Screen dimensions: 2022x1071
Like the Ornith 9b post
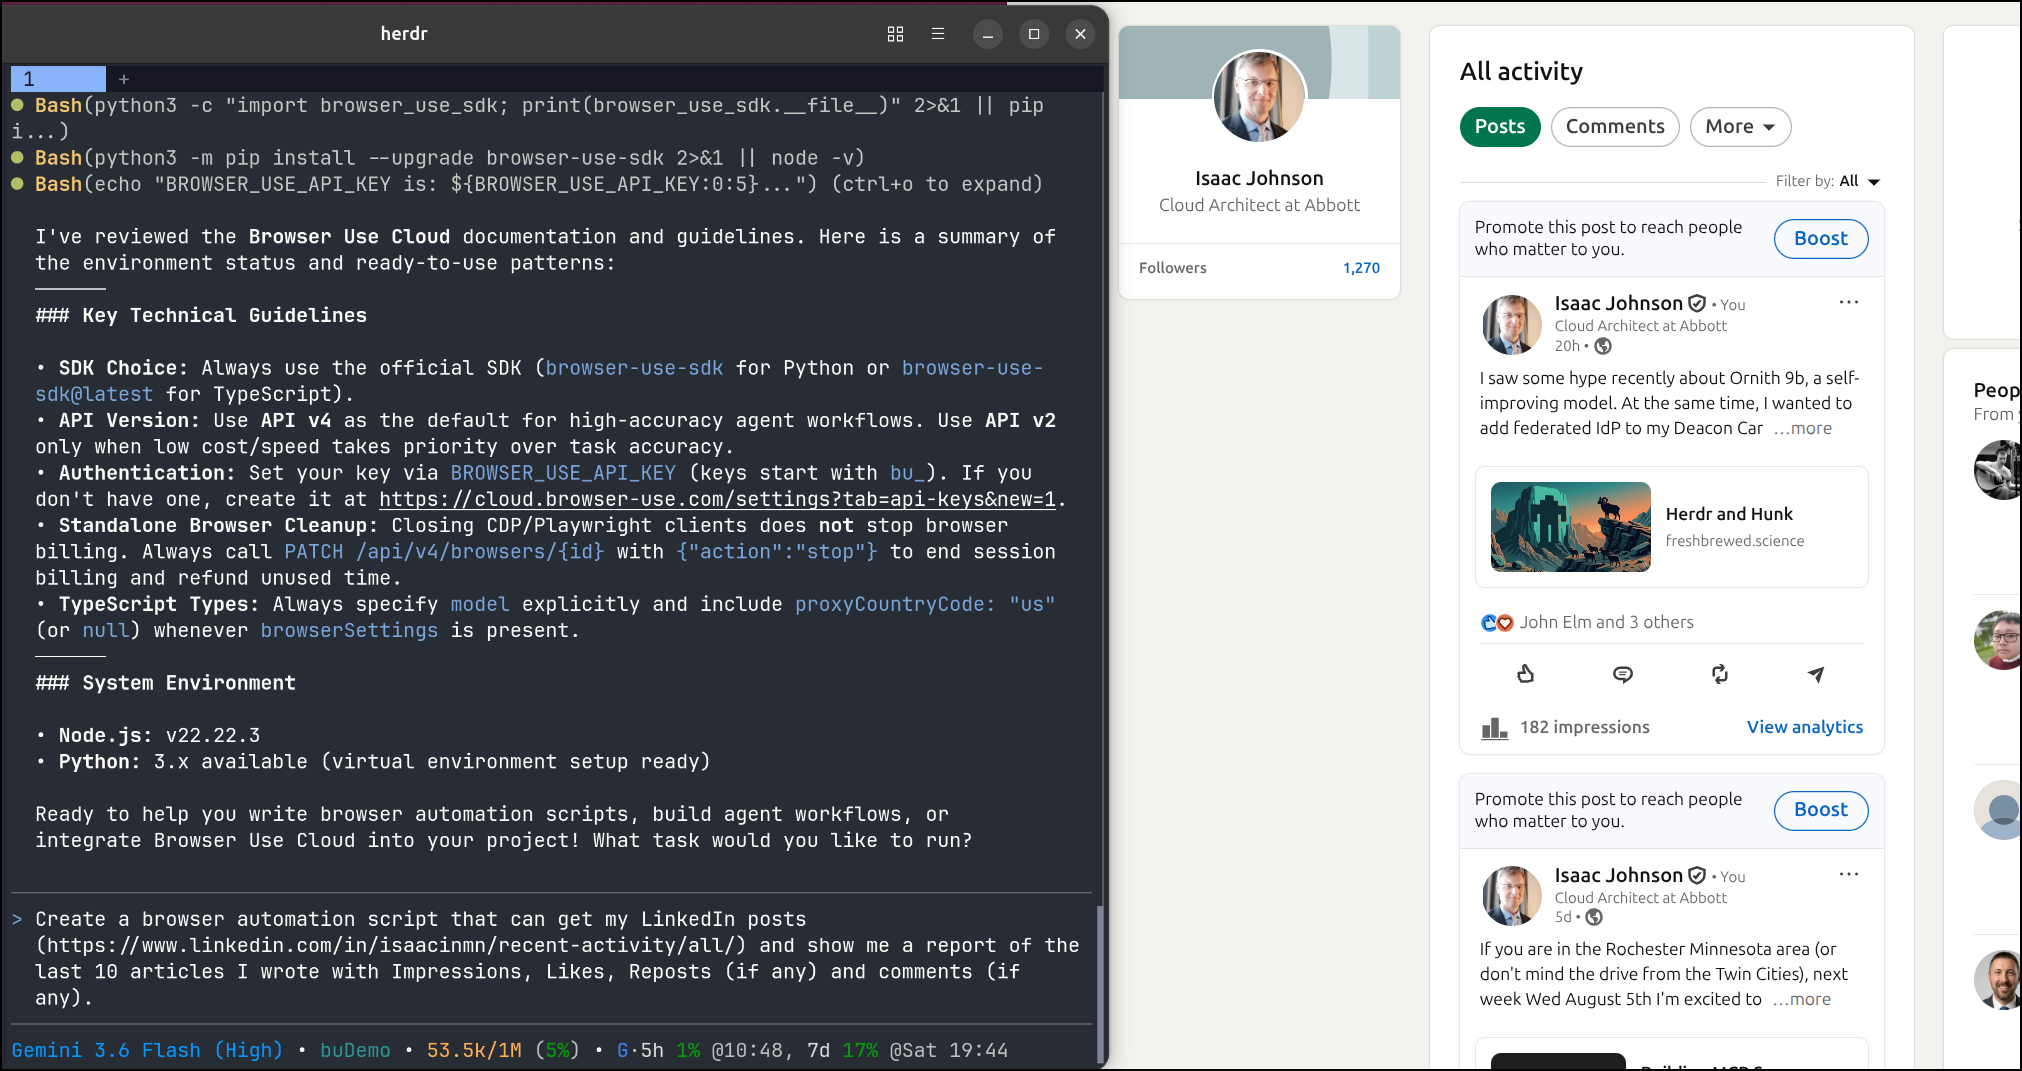click(1525, 674)
